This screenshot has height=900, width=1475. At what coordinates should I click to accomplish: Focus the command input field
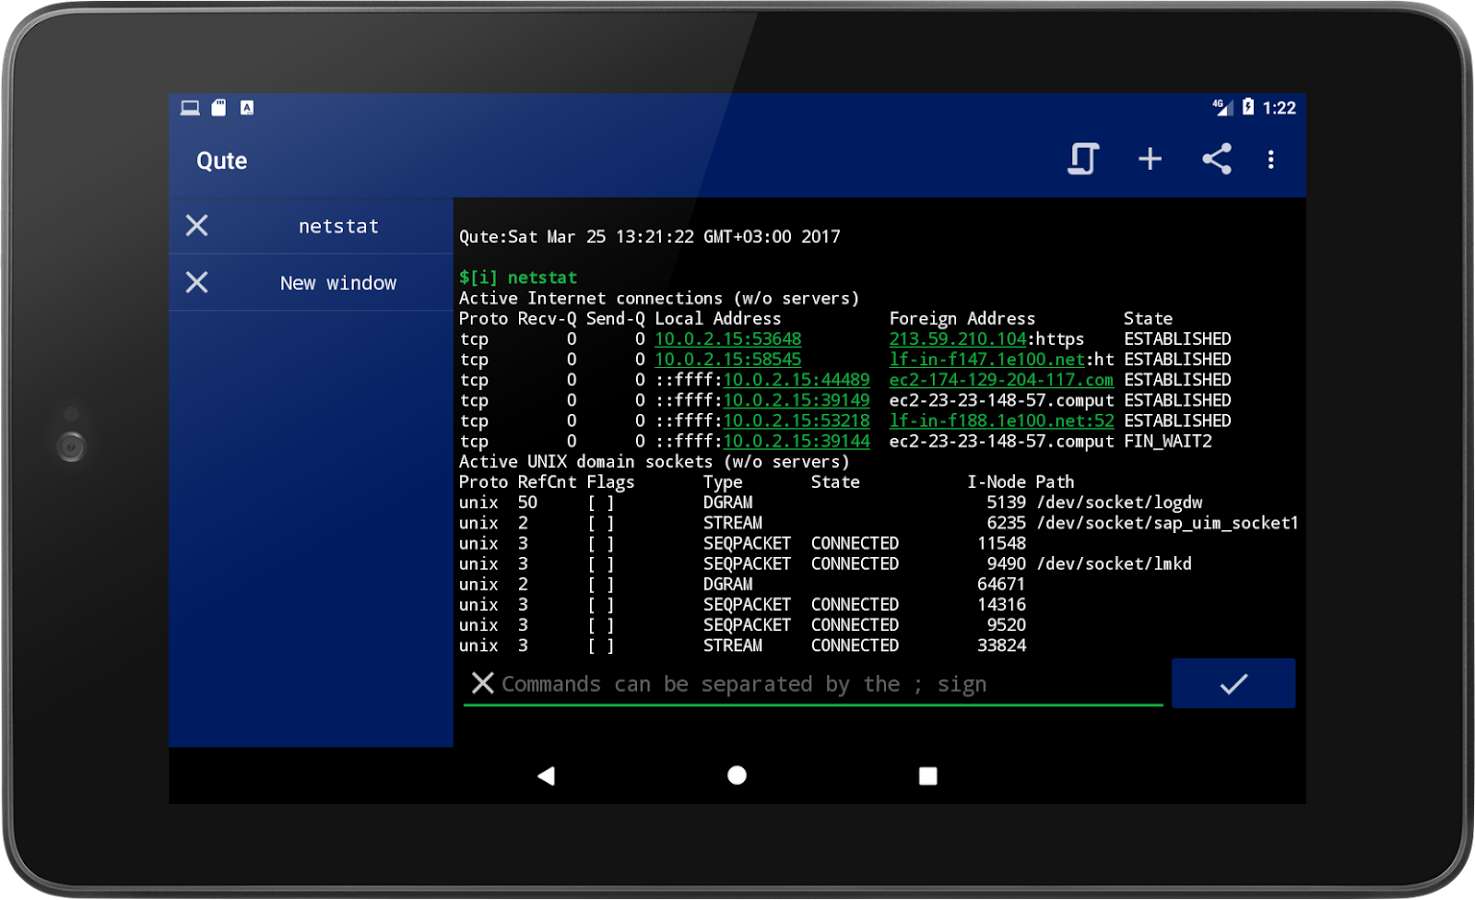(813, 684)
